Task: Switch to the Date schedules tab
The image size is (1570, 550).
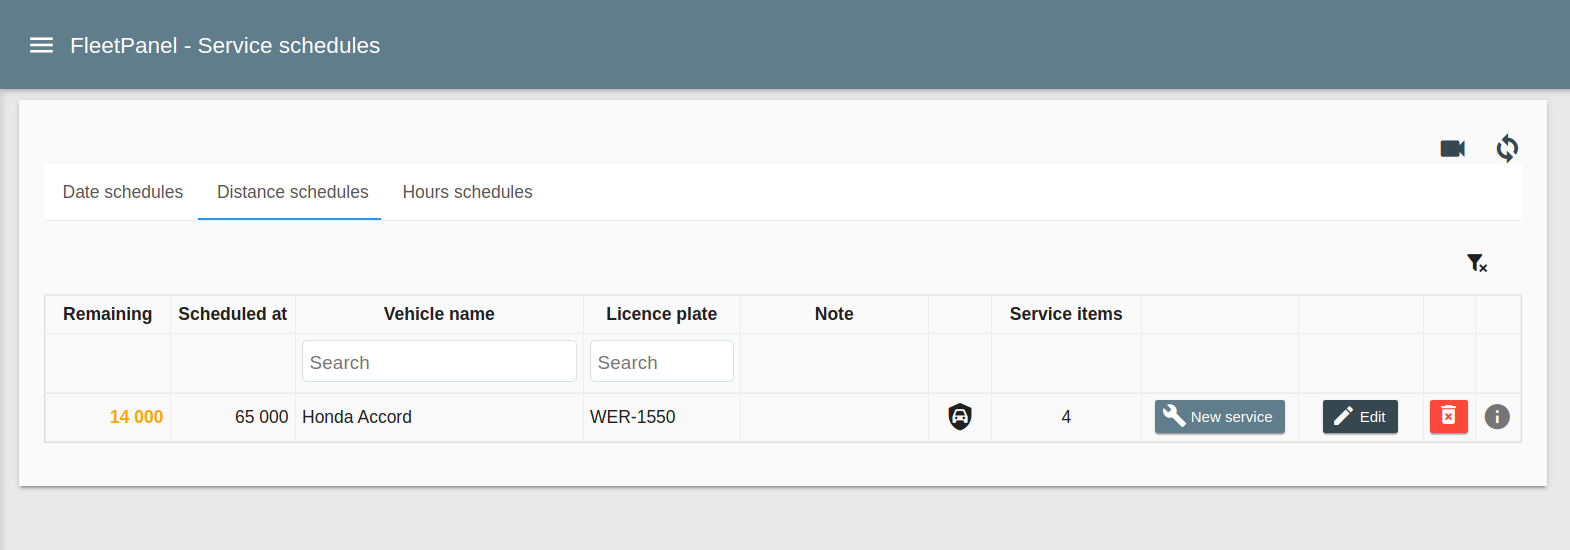Action: pos(122,192)
